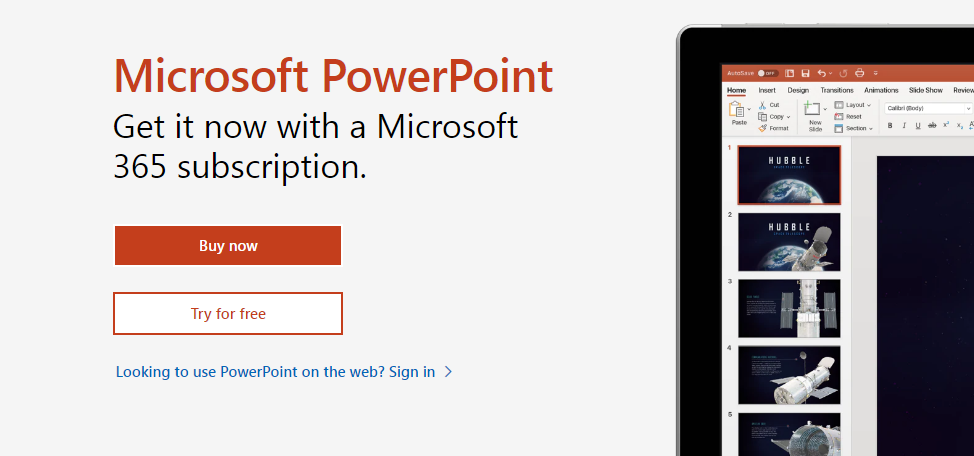The image size is (974, 456).
Task: Apply Bold formatting with B icon
Action: click(890, 125)
